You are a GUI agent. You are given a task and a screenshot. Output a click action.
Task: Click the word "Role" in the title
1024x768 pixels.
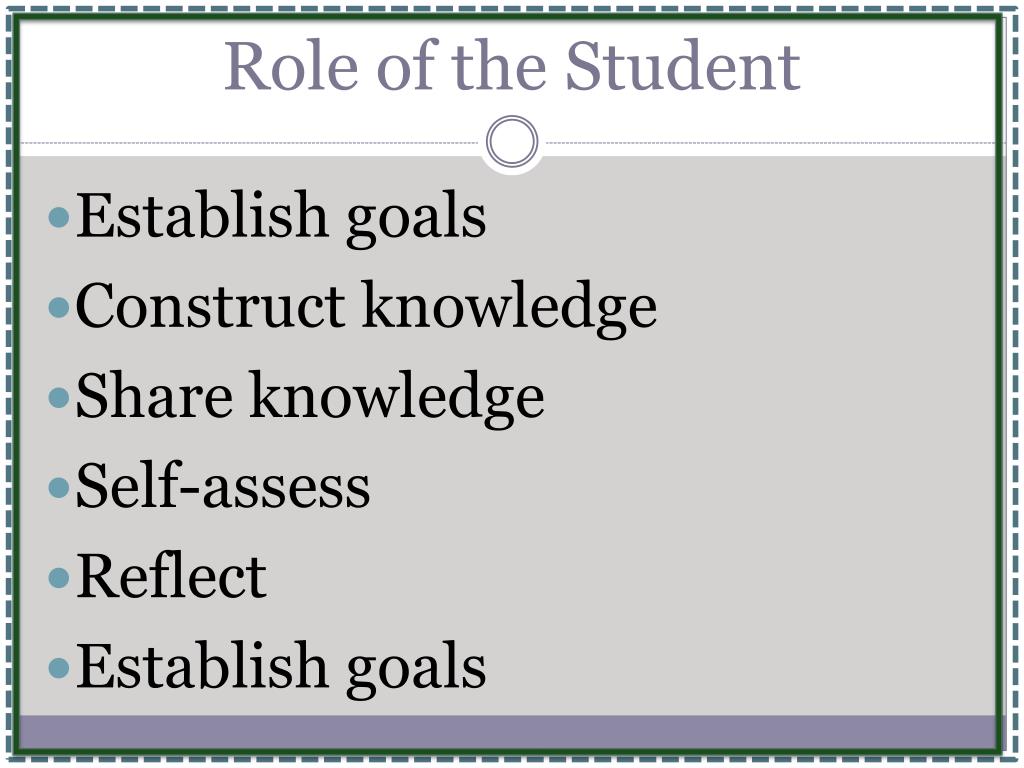point(291,65)
